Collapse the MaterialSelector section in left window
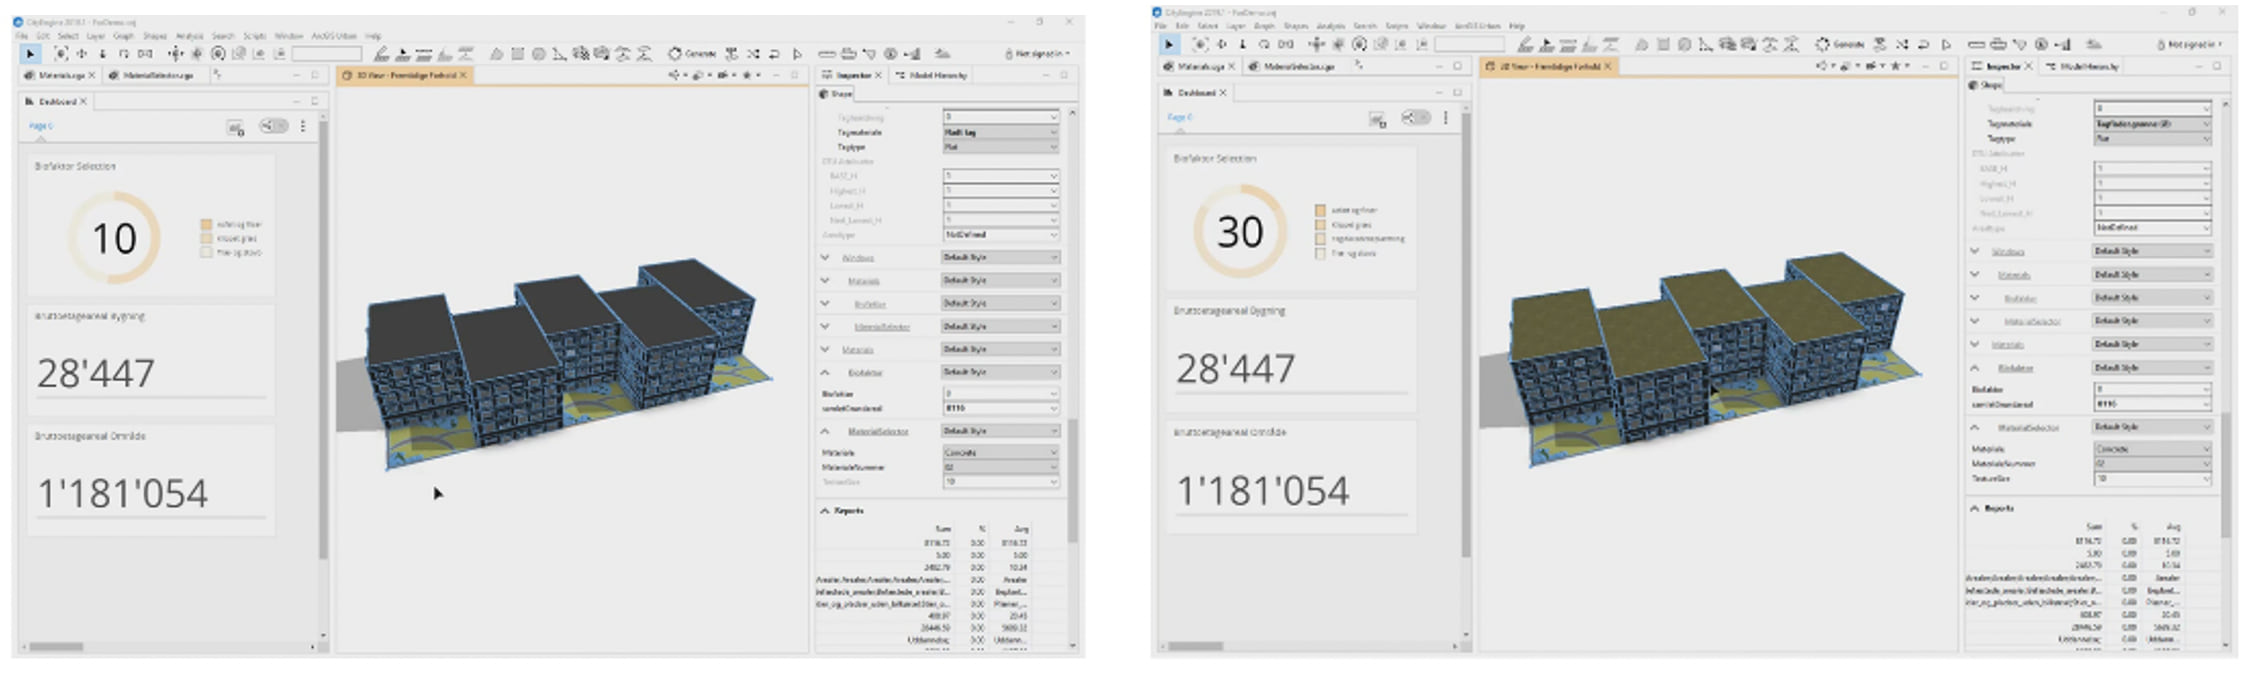Viewport: 2248px width, 678px height. (x=826, y=431)
